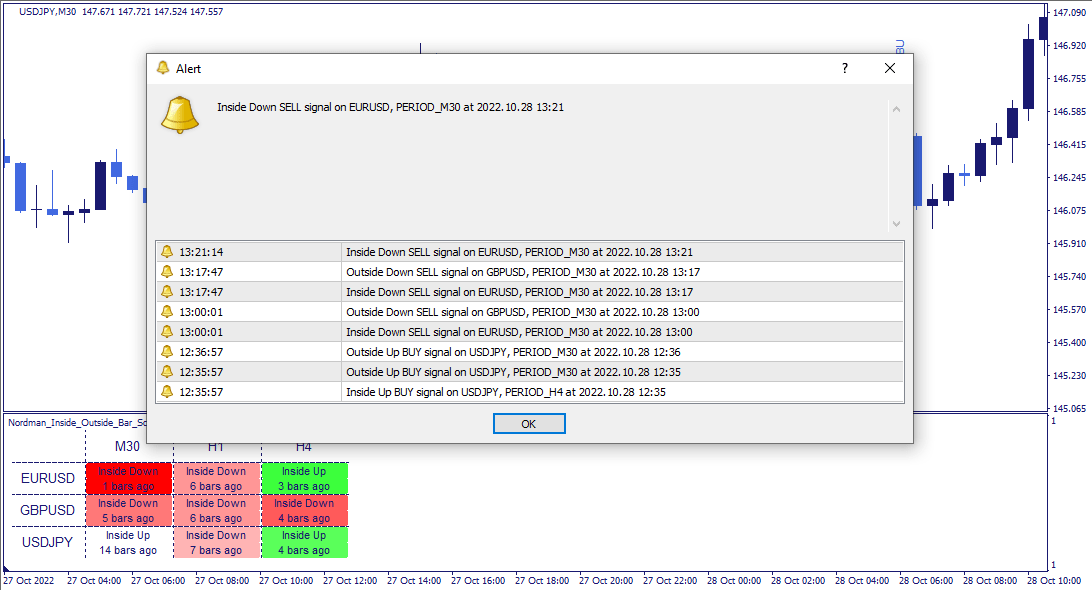Click '28 Oct 10:00' on chart time axis
The width and height of the screenshot is (1092, 590).
(x=1054, y=580)
